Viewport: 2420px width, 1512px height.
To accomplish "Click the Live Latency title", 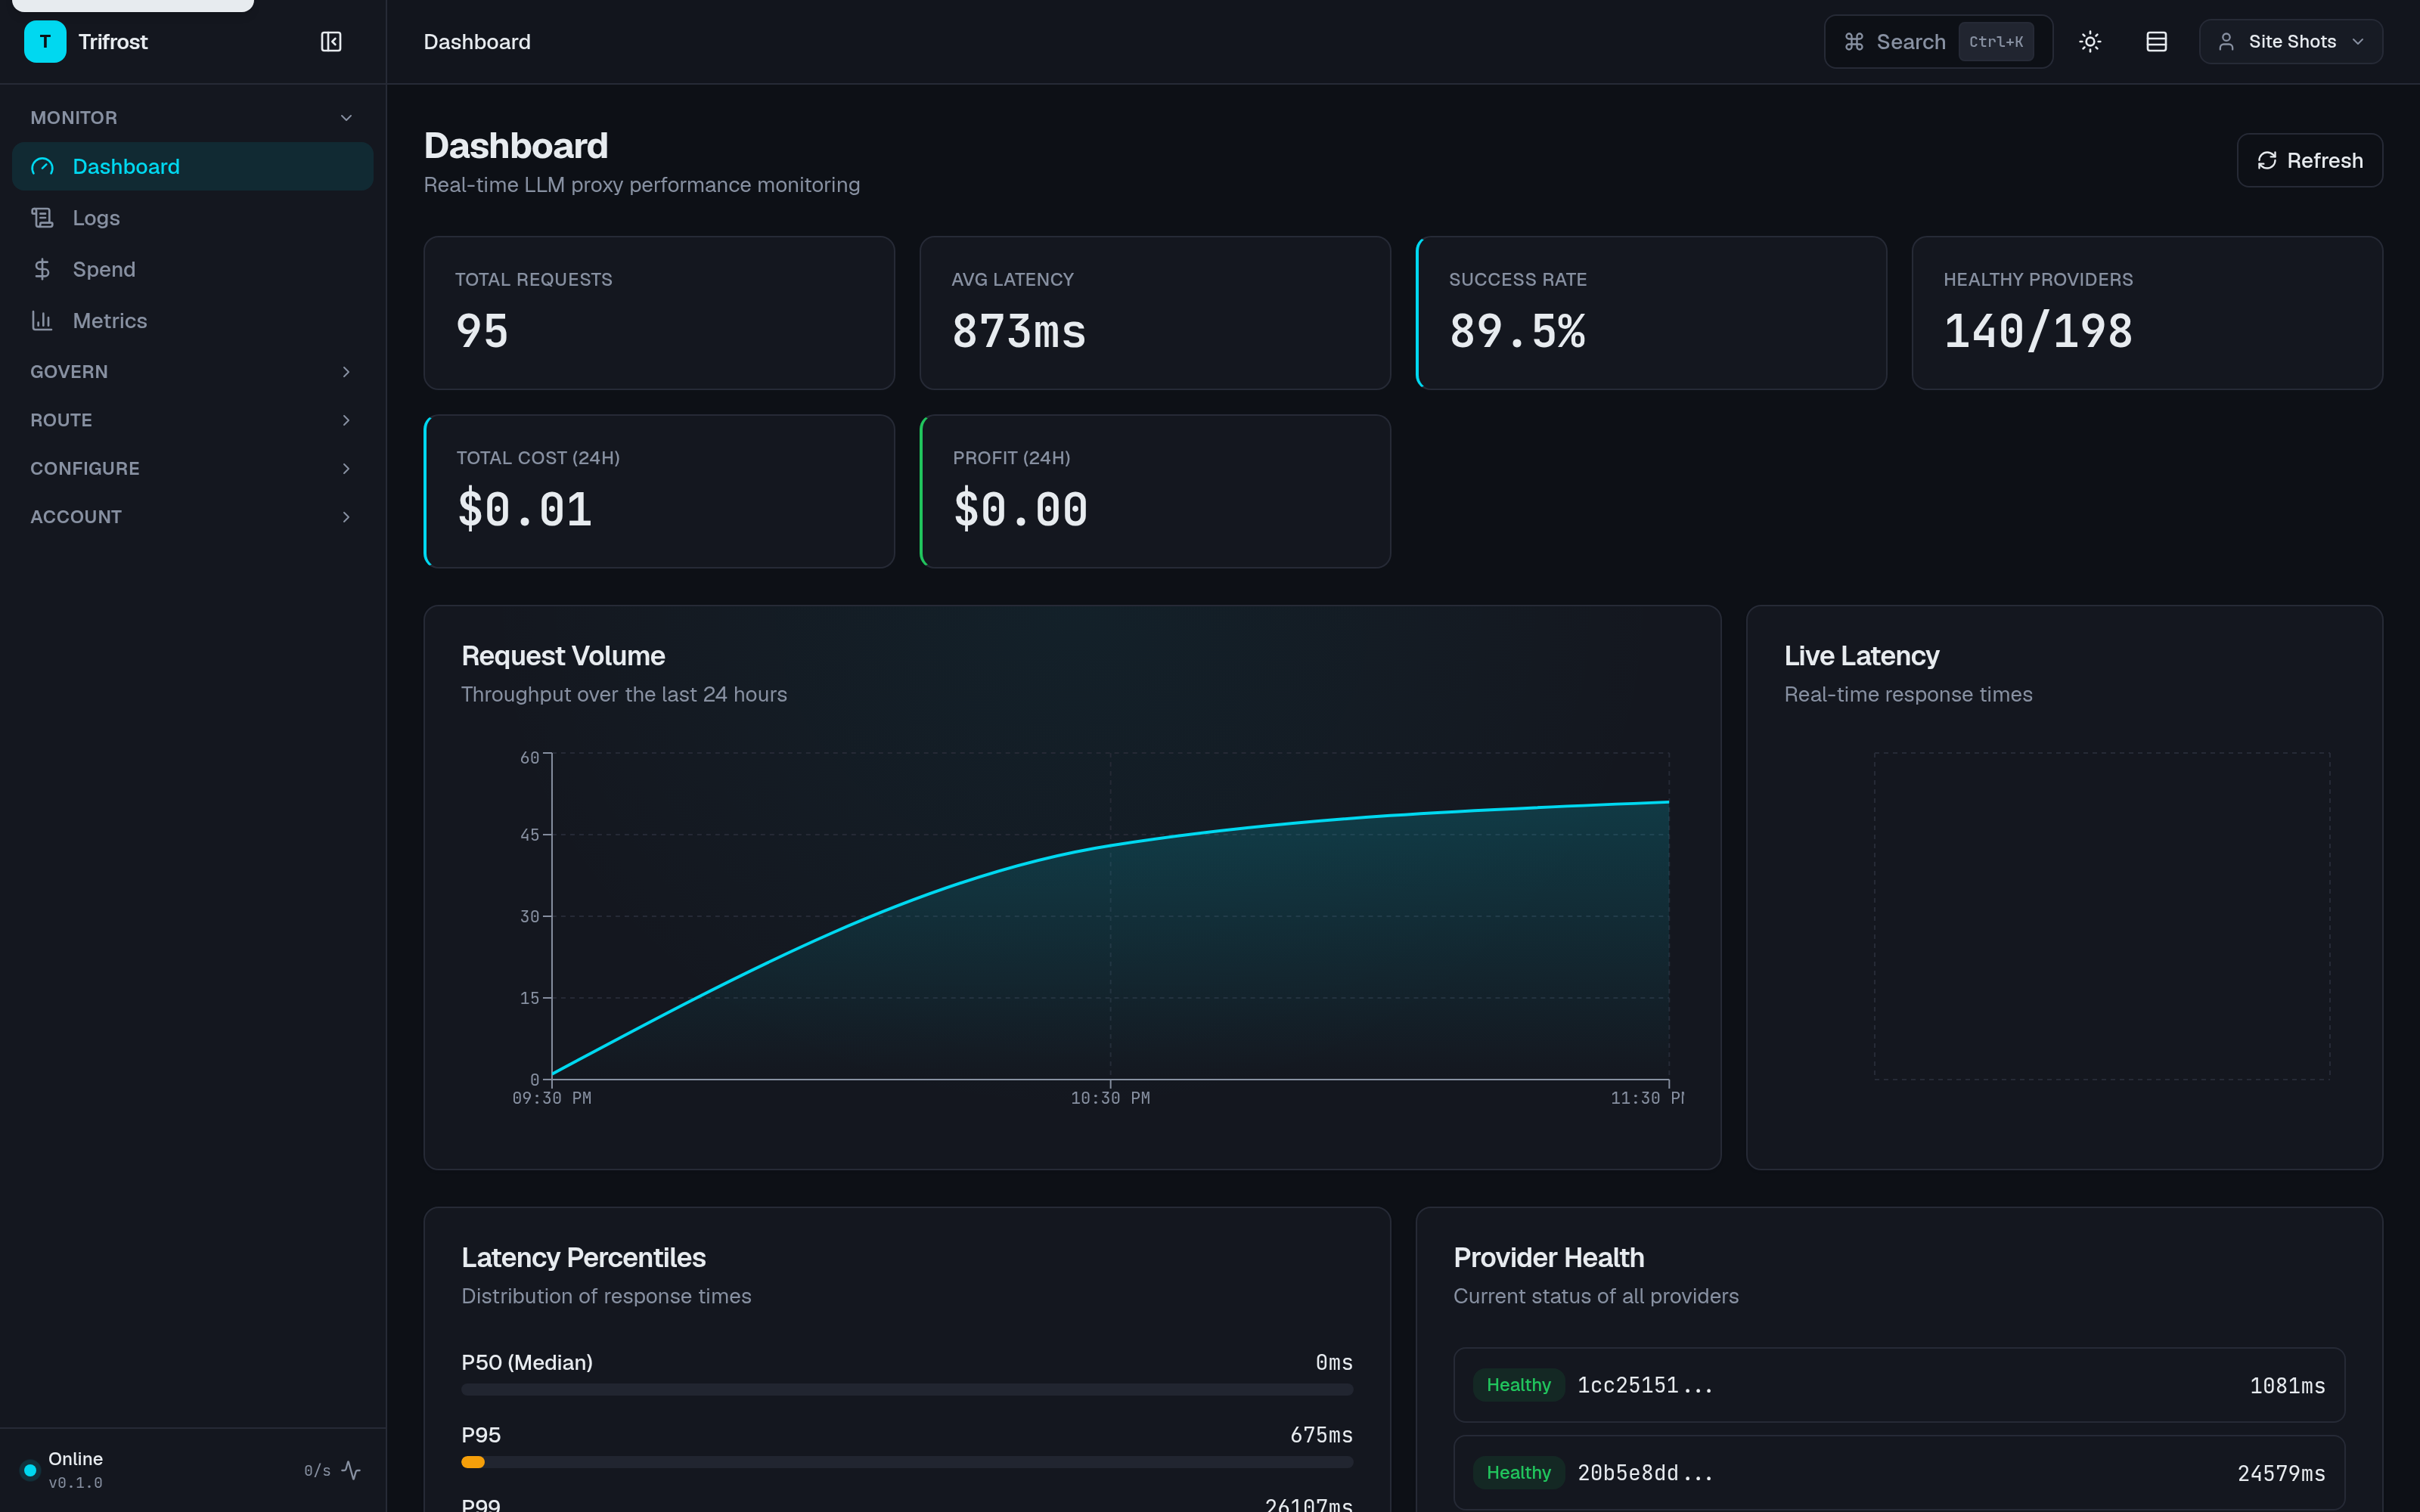I will click(1861, 656).
